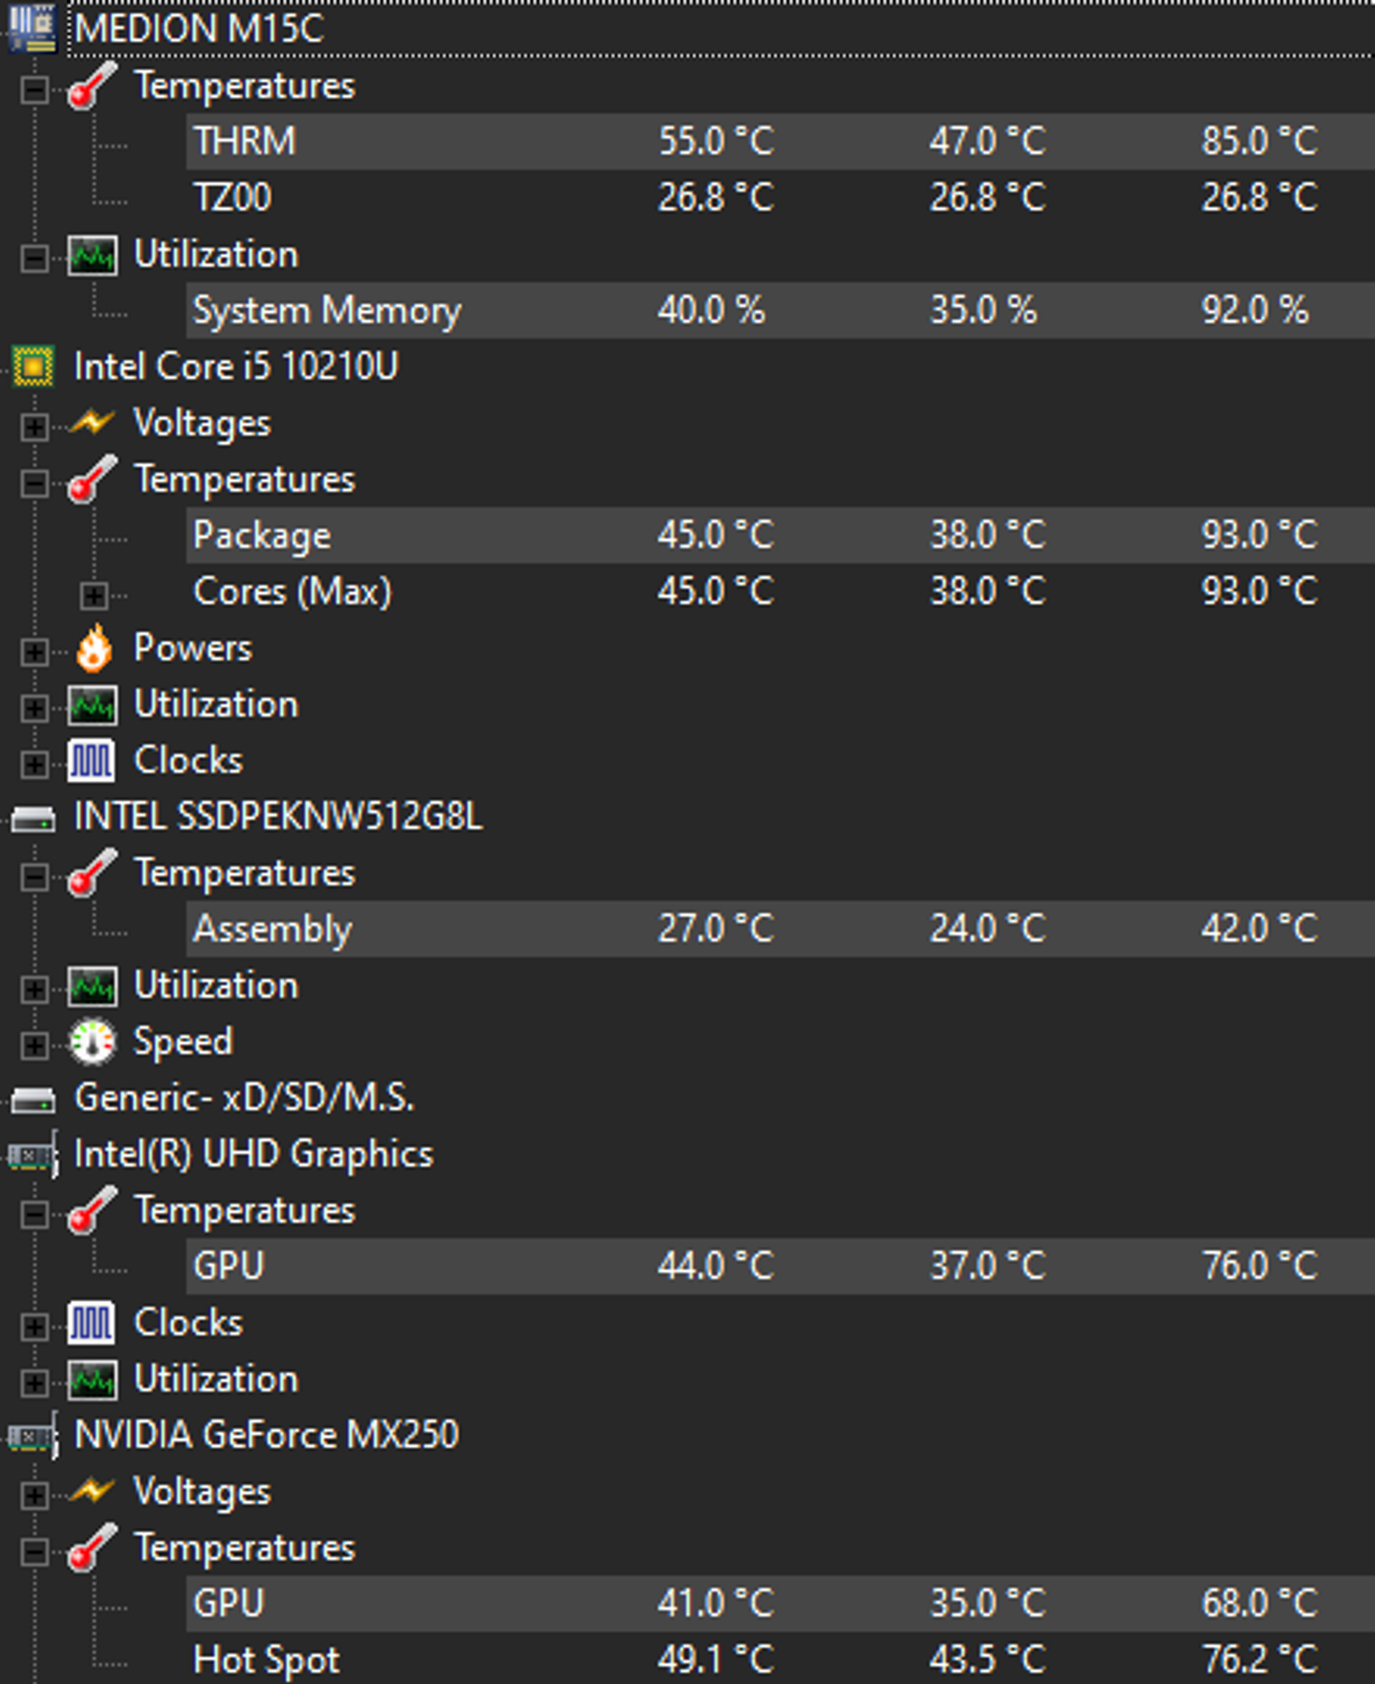
Task: Select the Cores (Max) label
Action: coord(292,591)
